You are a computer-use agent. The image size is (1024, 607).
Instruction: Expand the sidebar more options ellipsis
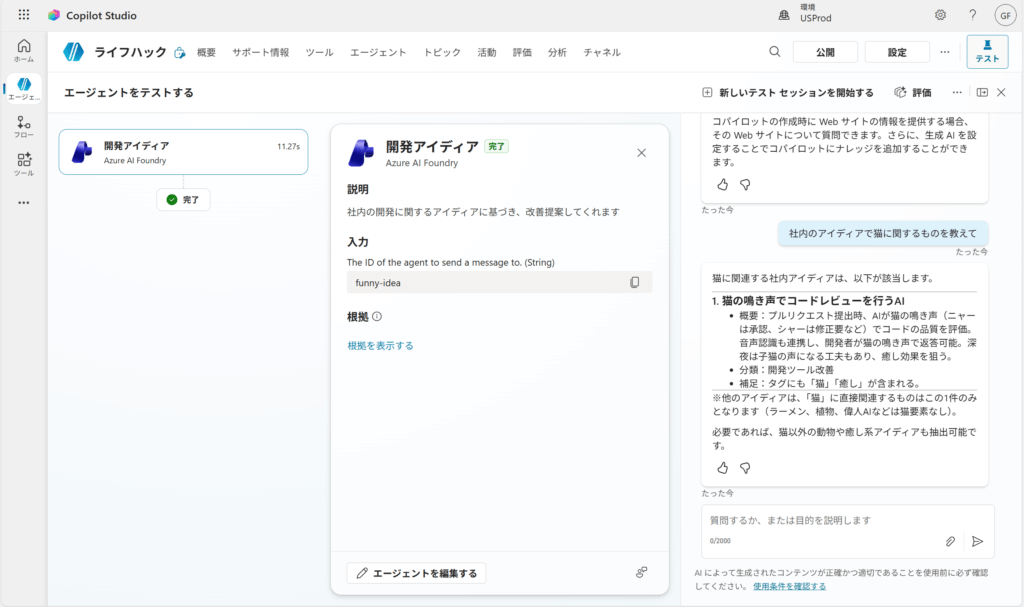tap(24, 202)
